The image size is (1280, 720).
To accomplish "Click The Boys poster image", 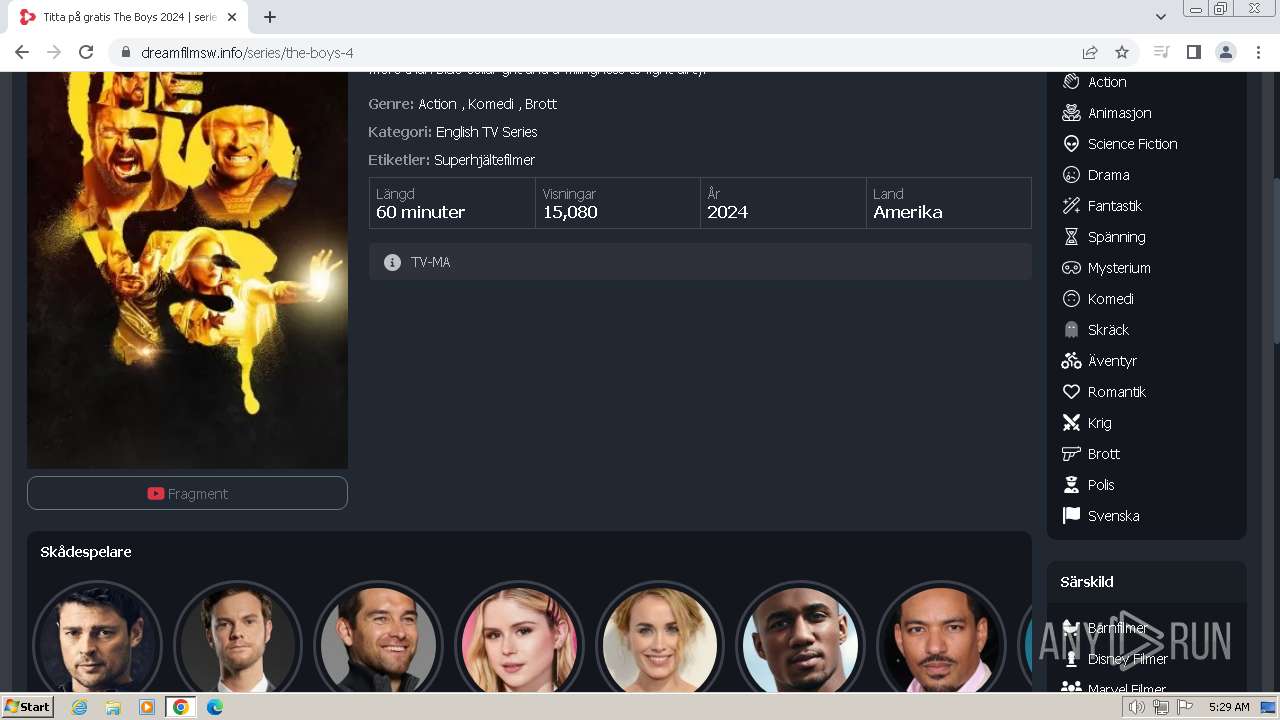I will [187, 270].
